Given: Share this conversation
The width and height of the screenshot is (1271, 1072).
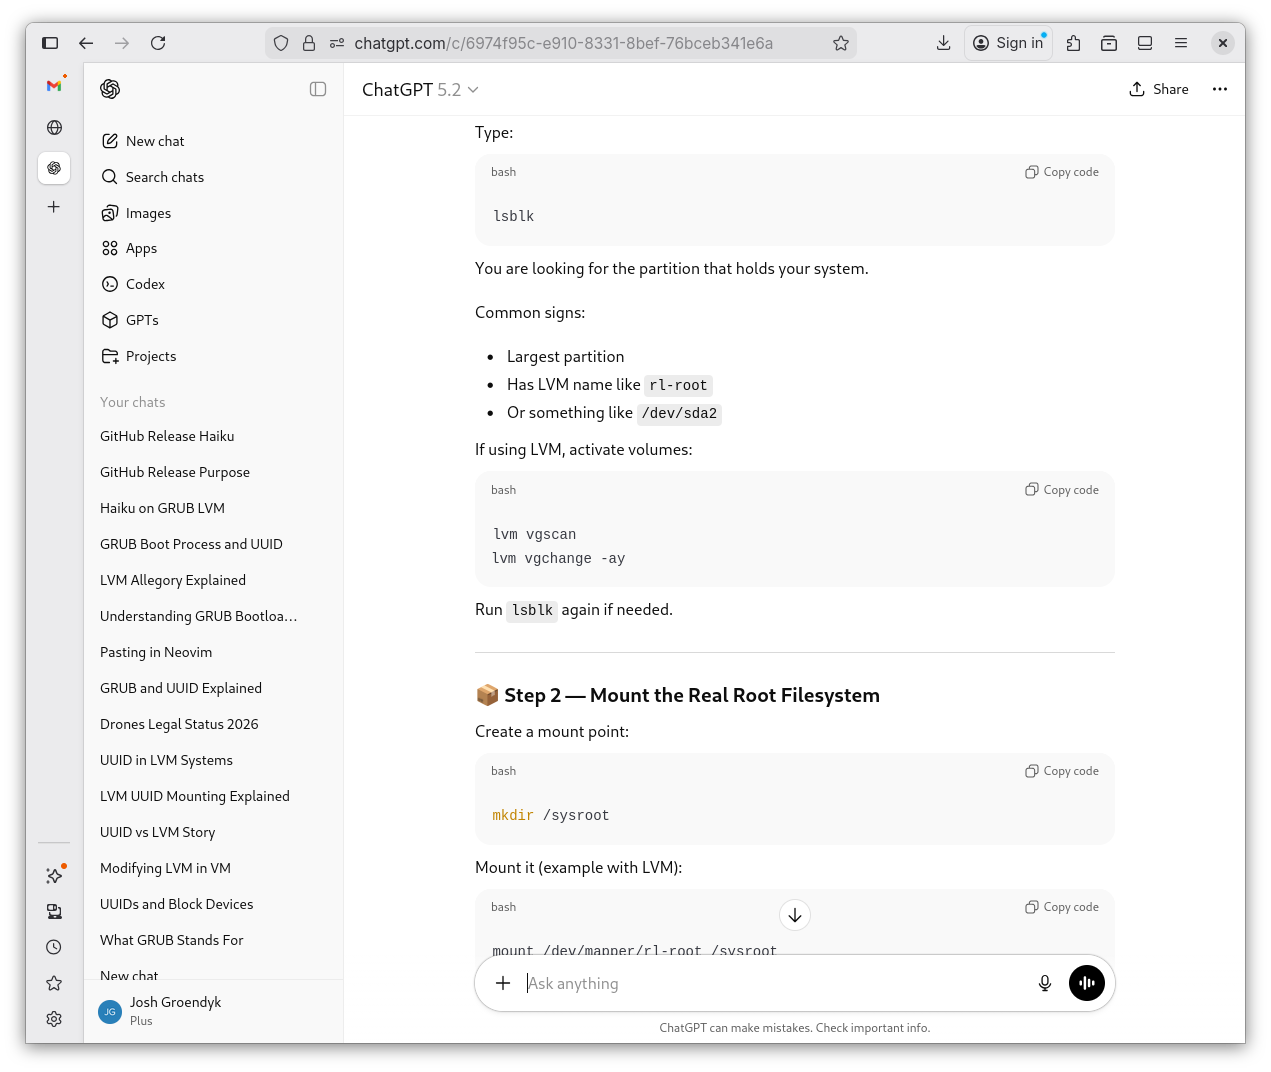Looking at the screenshot, I should (1159, 89).
